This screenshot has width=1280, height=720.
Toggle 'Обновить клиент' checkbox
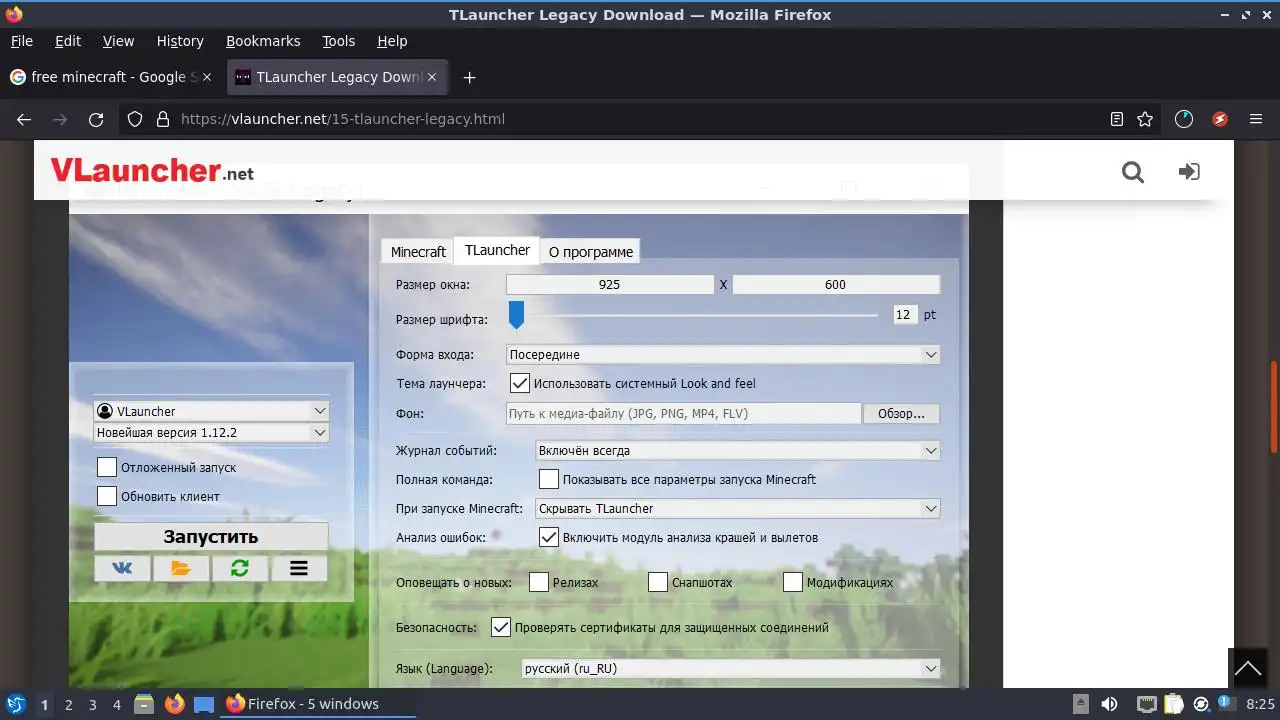coord(107,496)
